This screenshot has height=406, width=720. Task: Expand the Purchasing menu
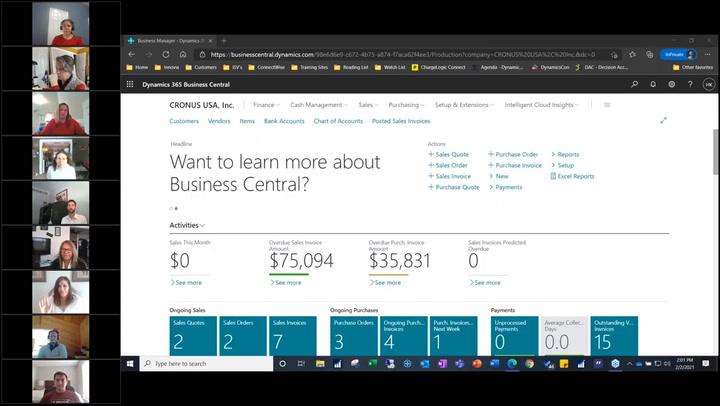[406, 105]
